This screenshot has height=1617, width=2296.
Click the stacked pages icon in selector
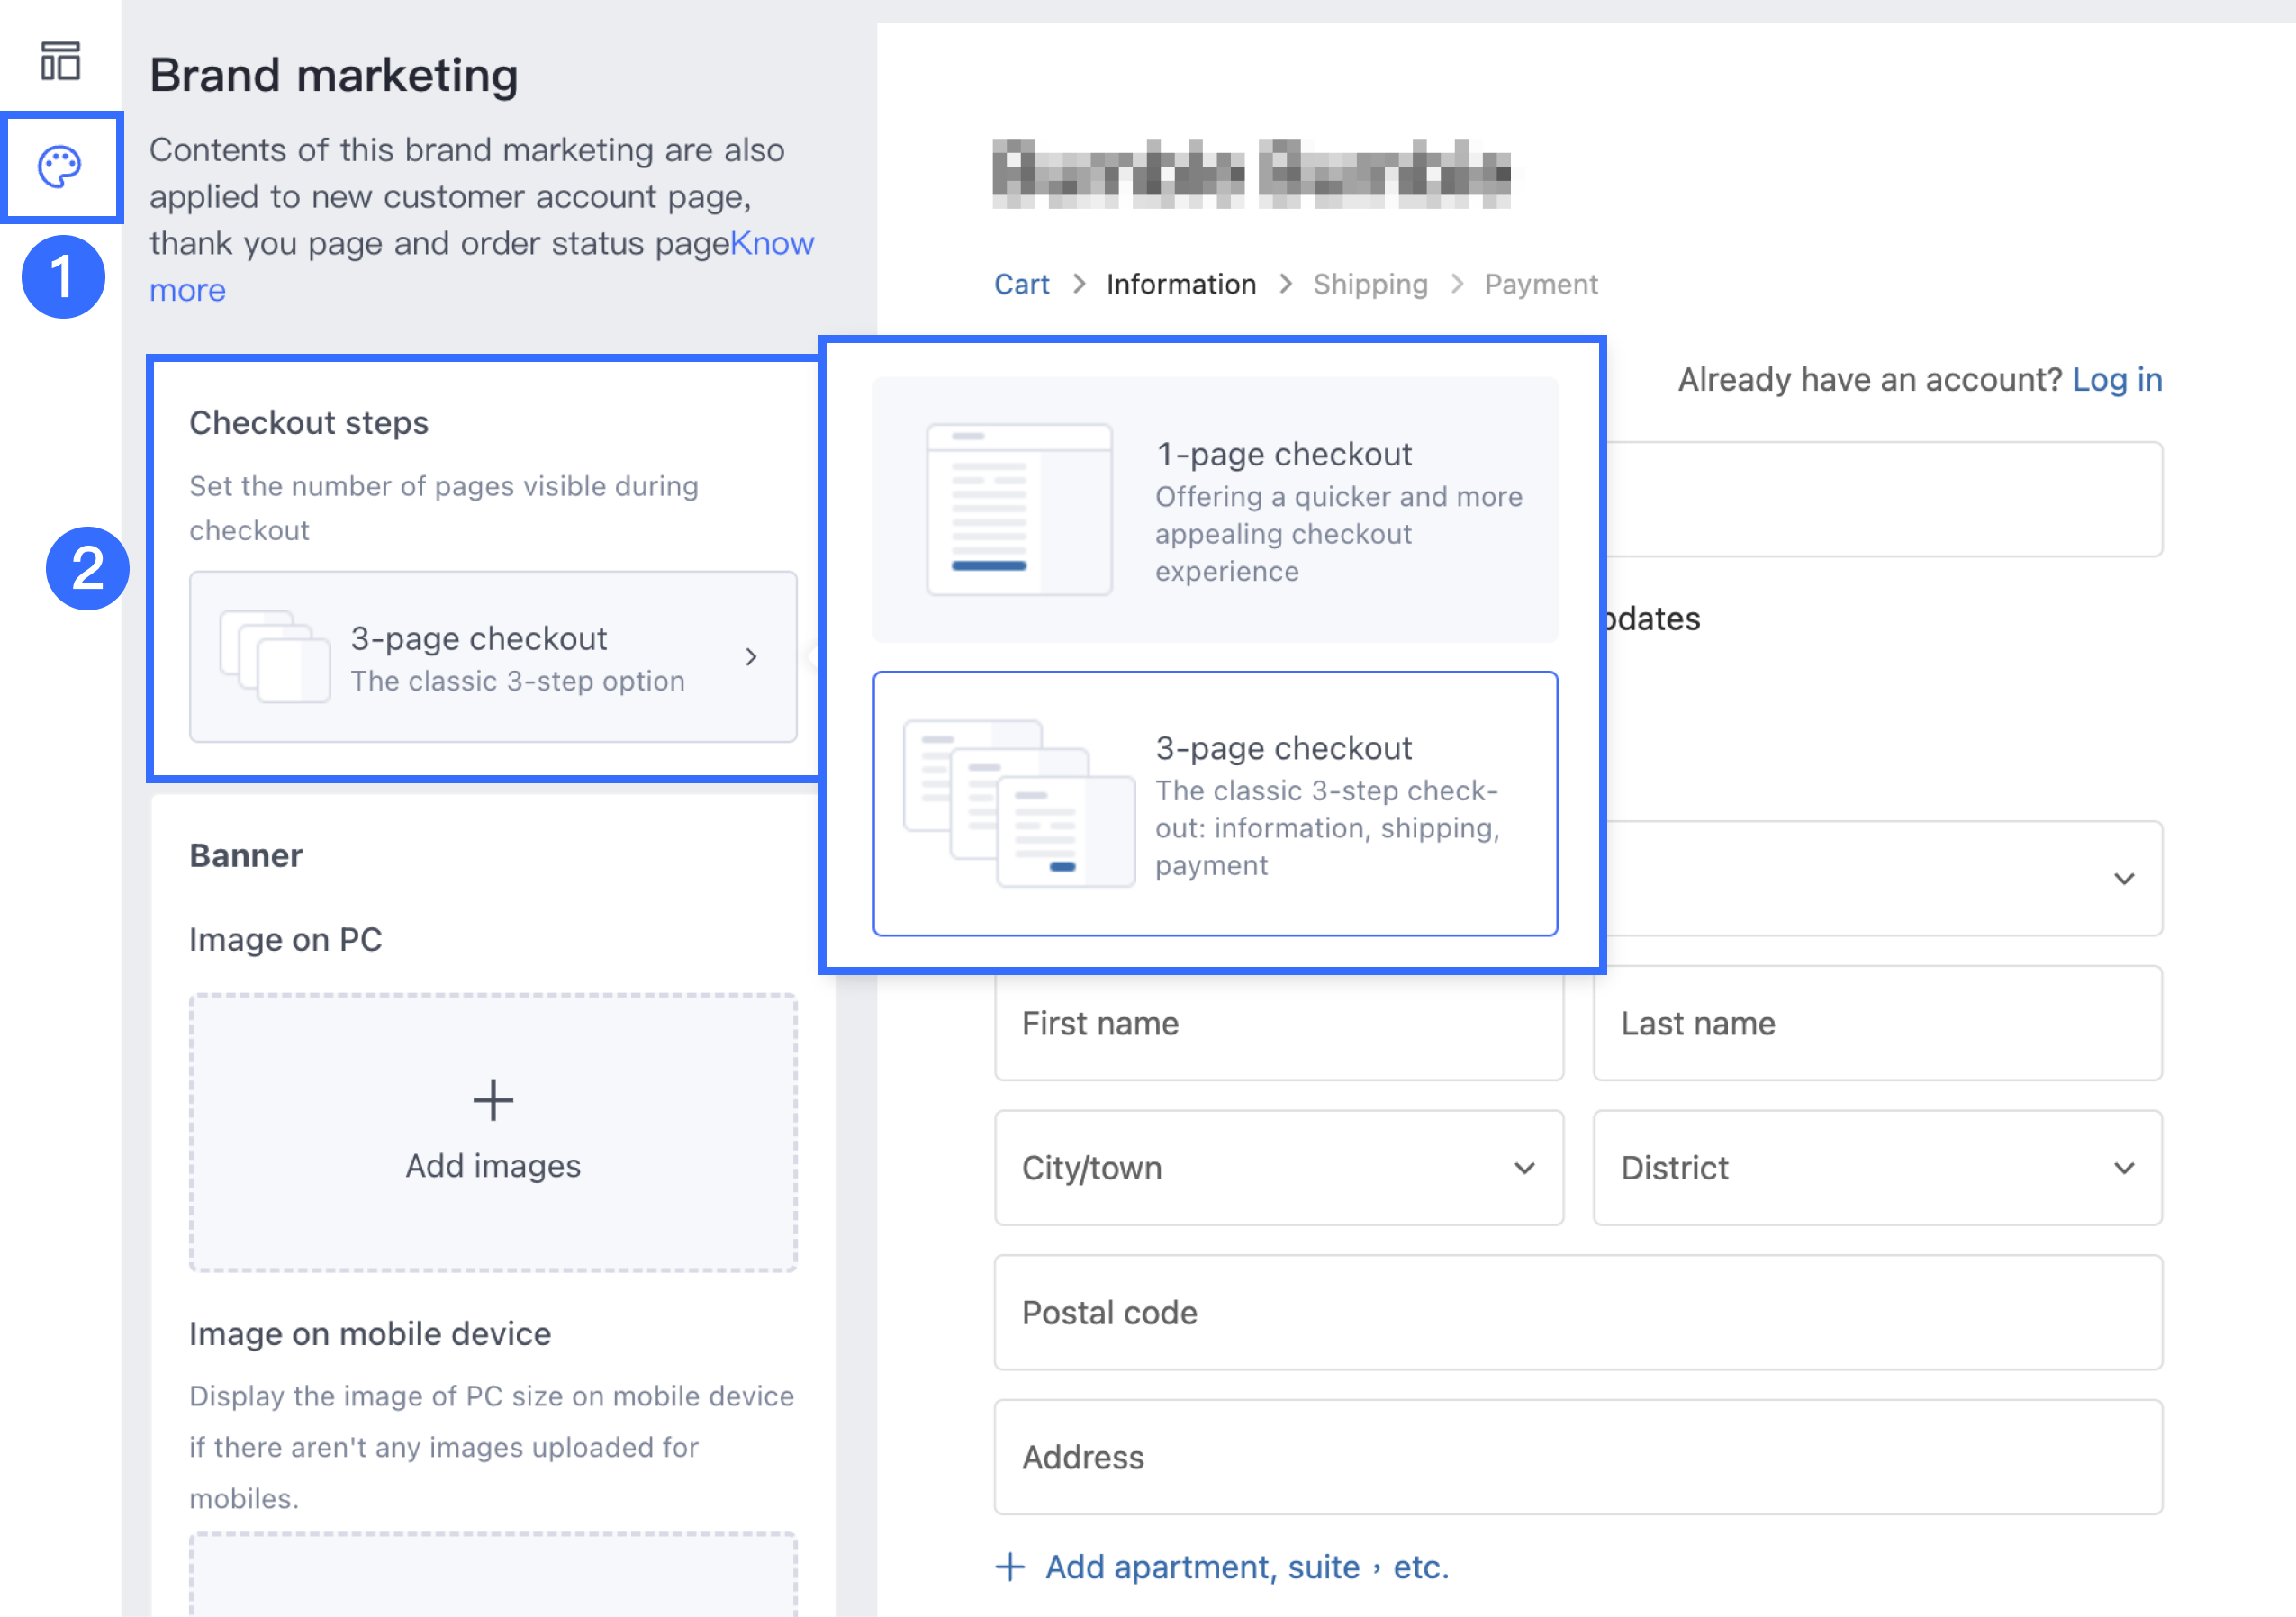tap(275, 656)
